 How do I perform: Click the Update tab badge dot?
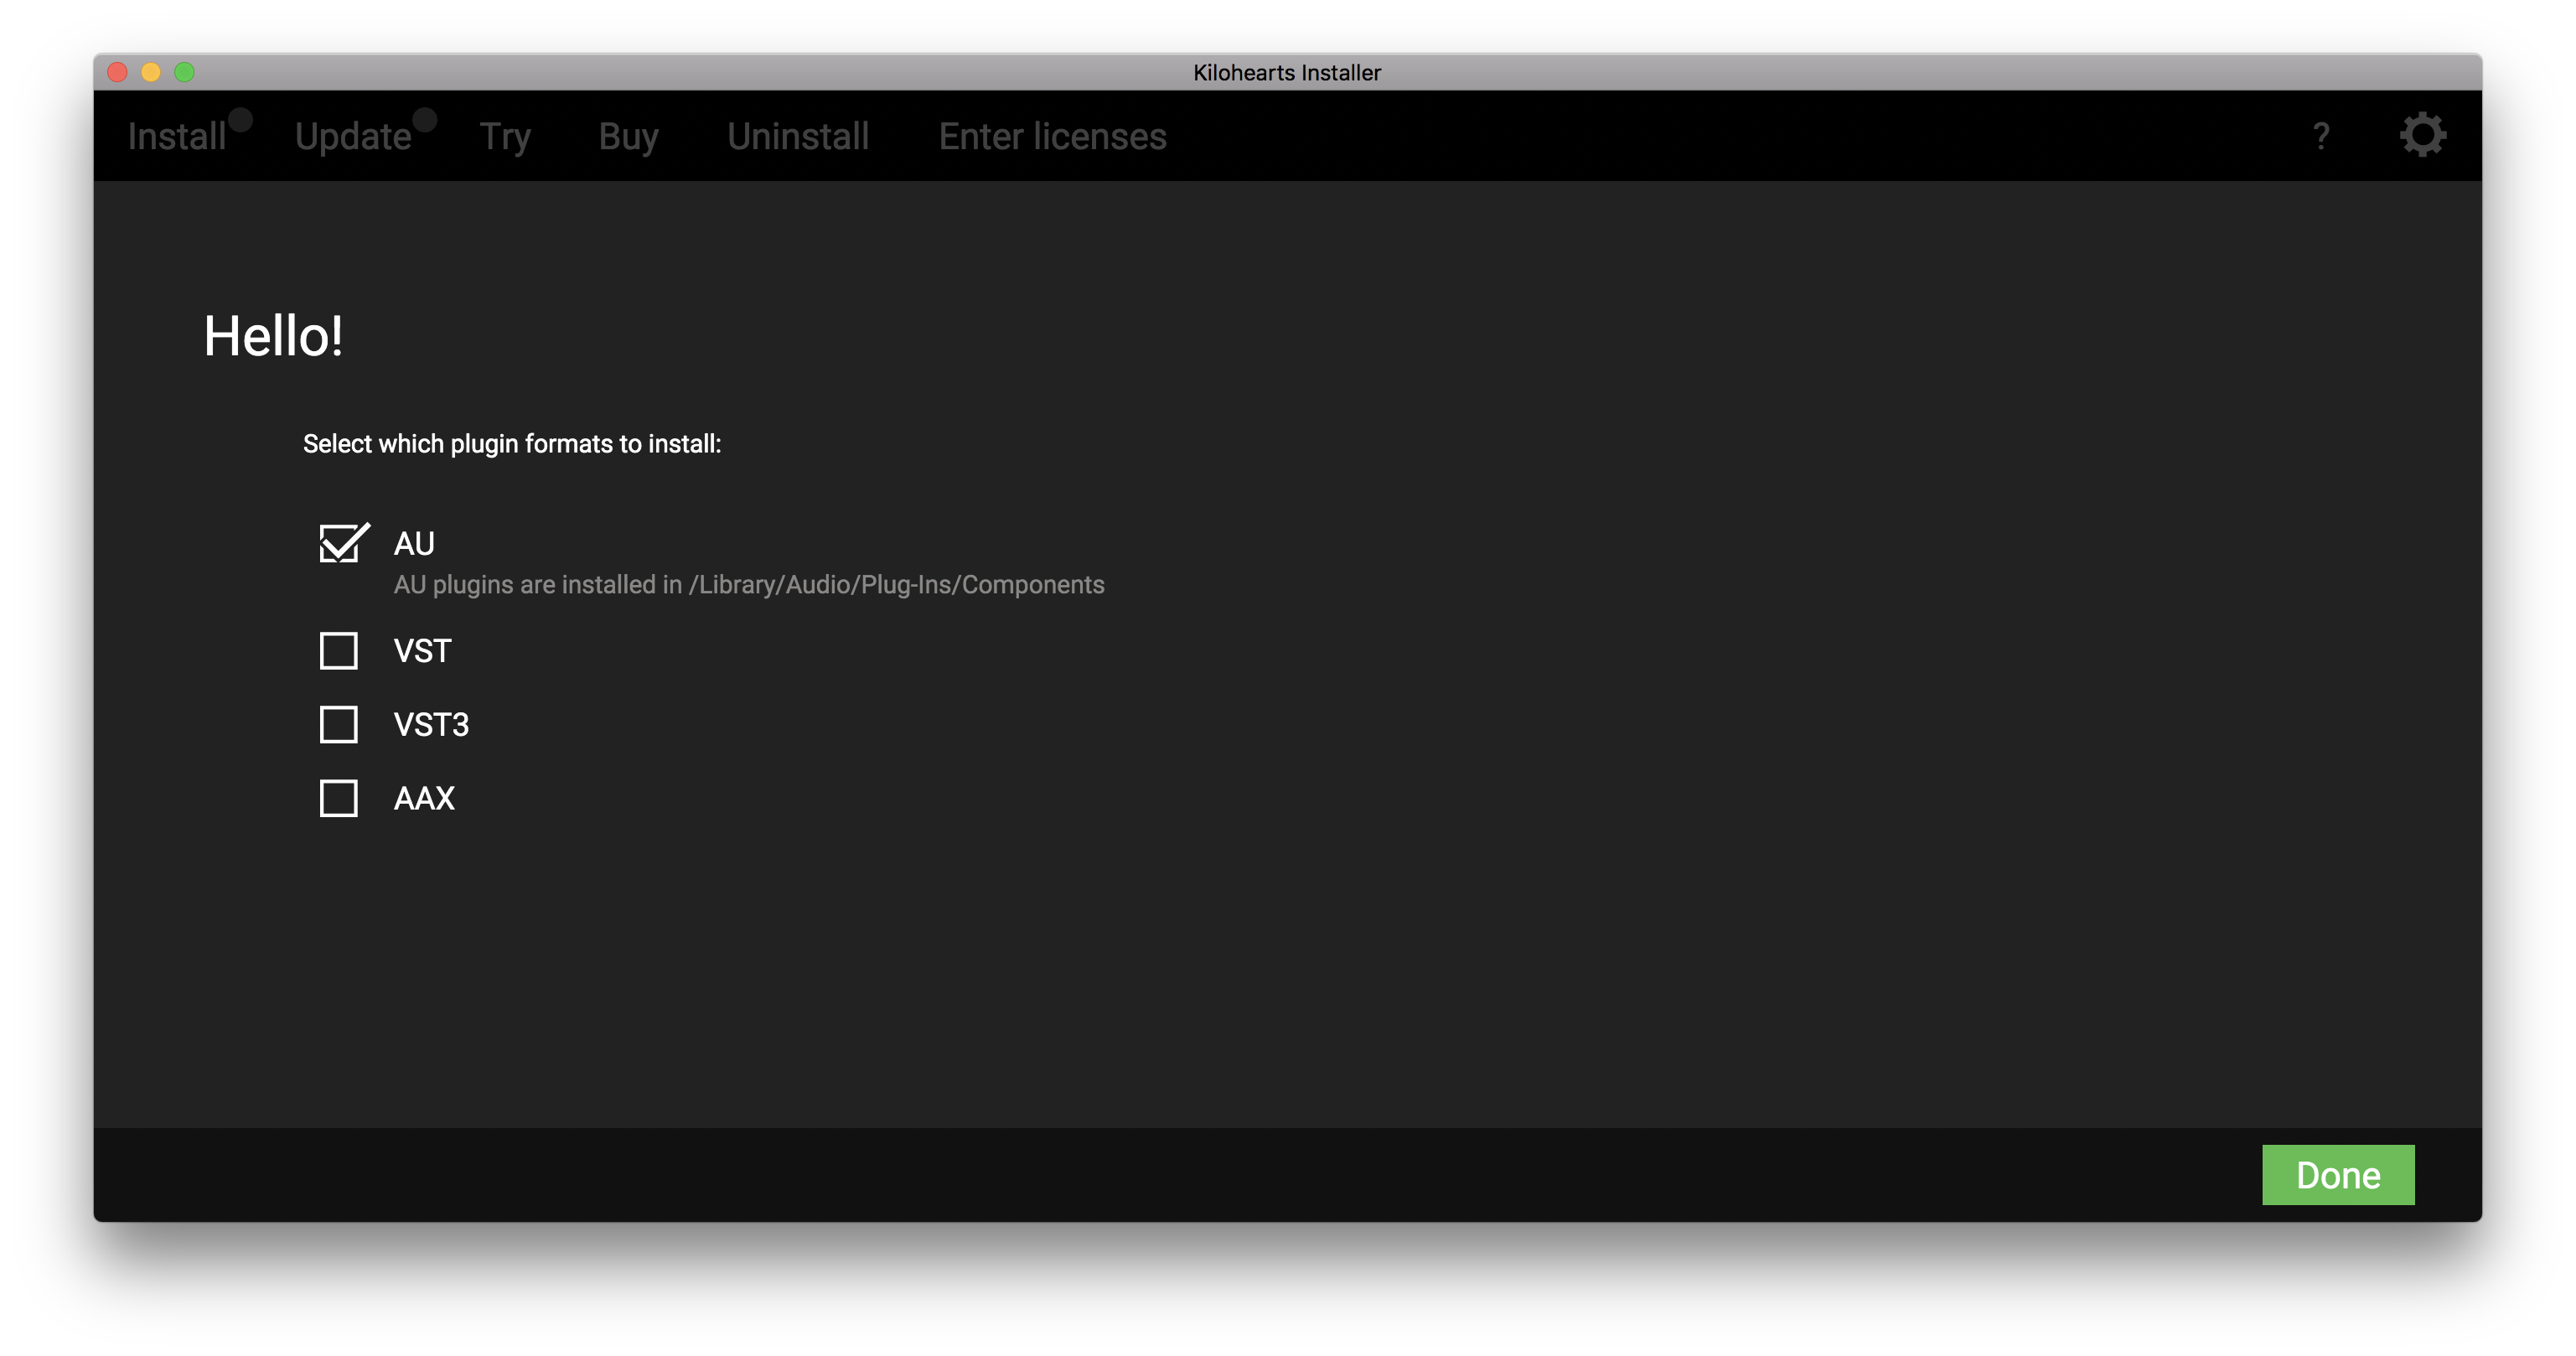pyautogui.click(x=425, y=120)
